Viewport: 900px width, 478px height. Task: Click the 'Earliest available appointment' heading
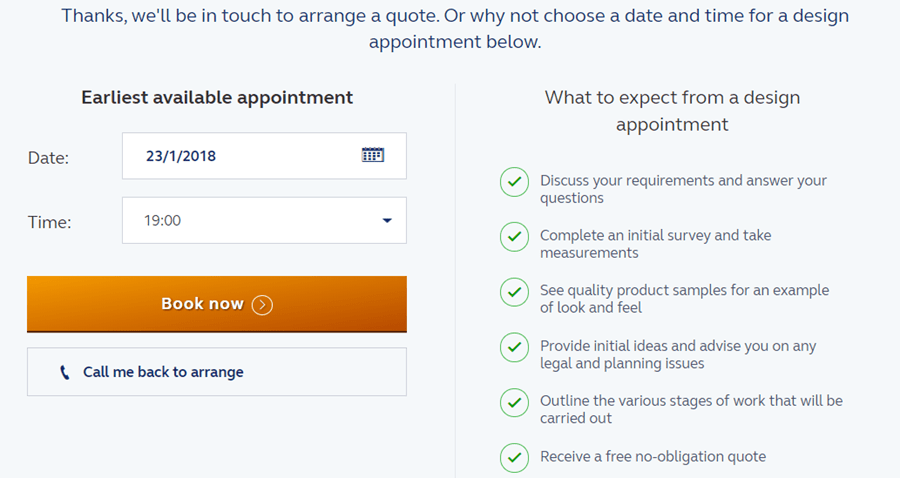pyautogui.click(x=217, y=98)
